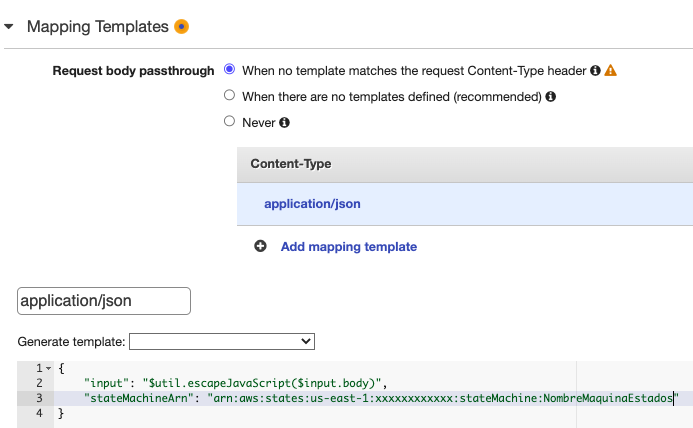The width and height of the screenshot is (693, 428).
Task: Open the application/json mapping template
Action: (x=312, y=204)
